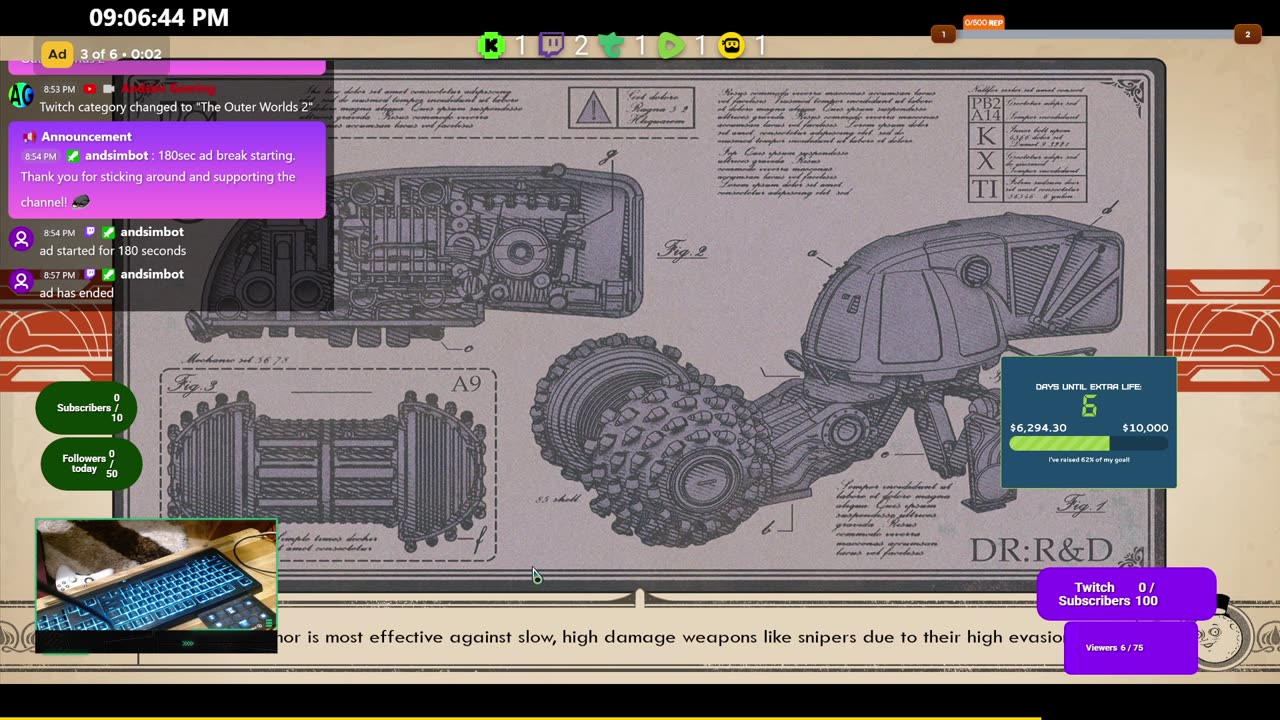The height and width of the screenshot is (720, 1280).
Task: Click 'I've raised 62% of my goal!' text
Action: click(1089, 460)
